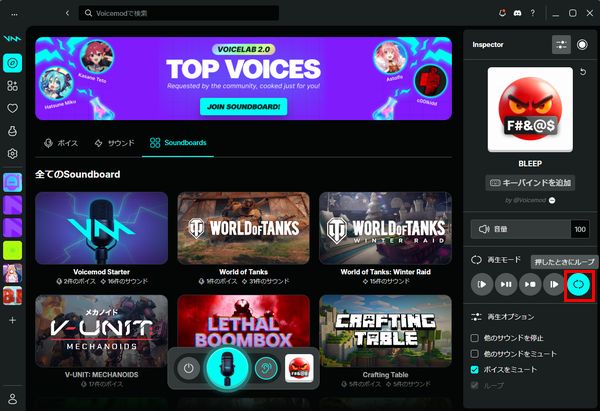Viewport: 600px width, 411px height.
Task: Adjust the 音量 volume slider
Action: (521, 229)
